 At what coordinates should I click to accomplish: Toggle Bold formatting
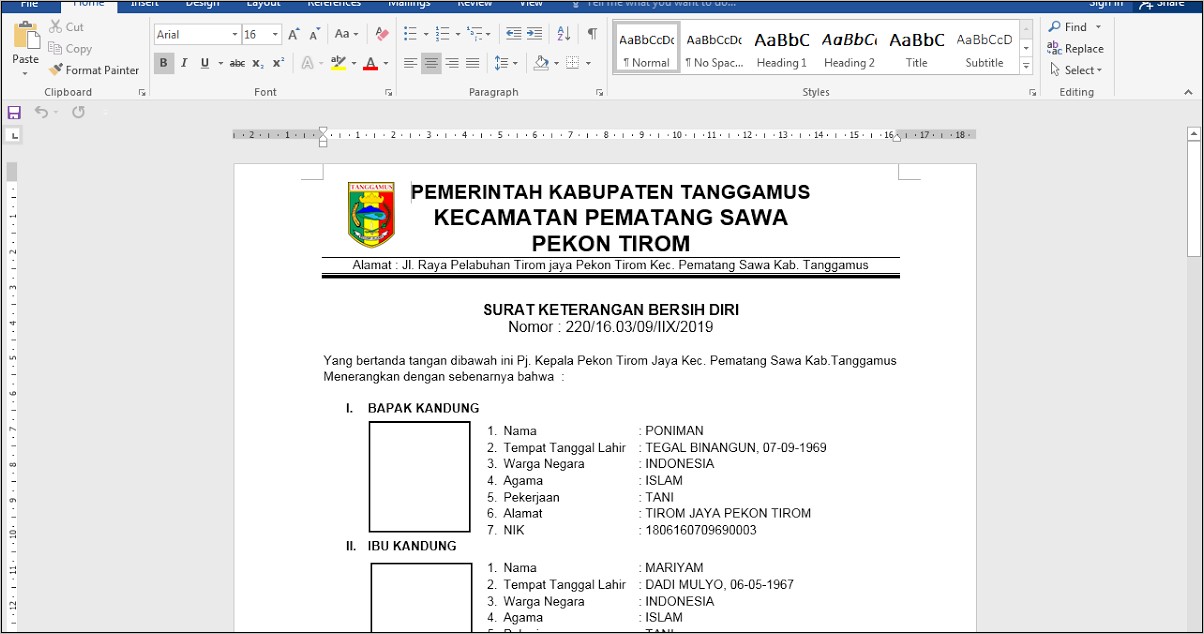163,63
